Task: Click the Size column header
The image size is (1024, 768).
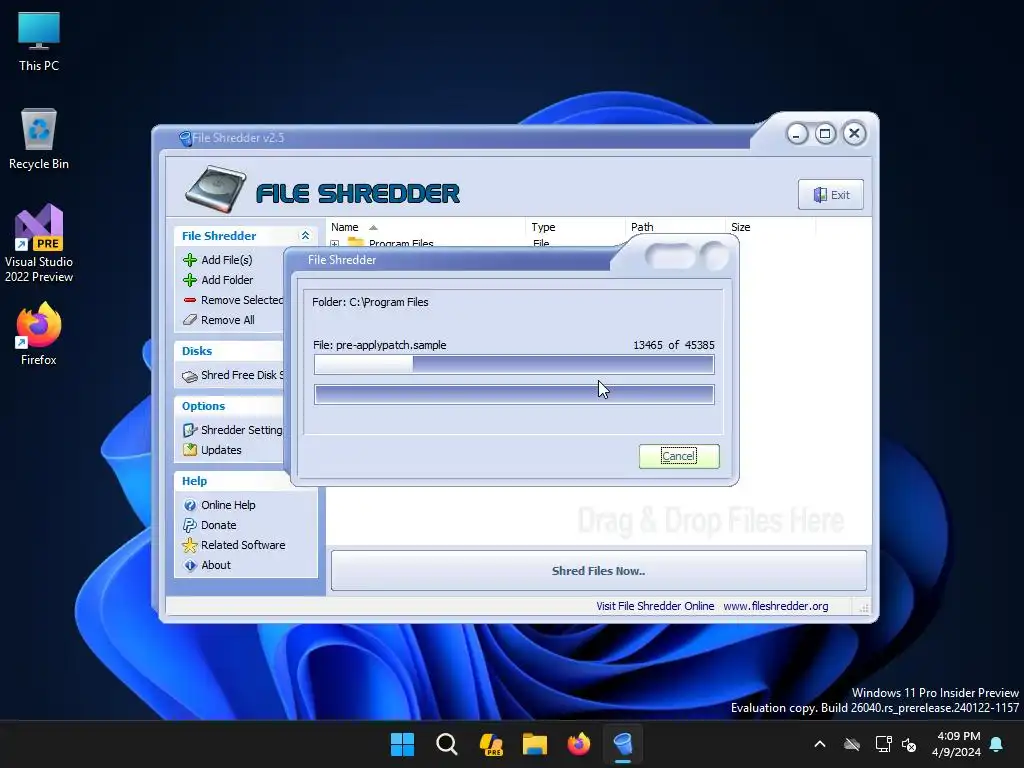Action: tap(770, 227)
